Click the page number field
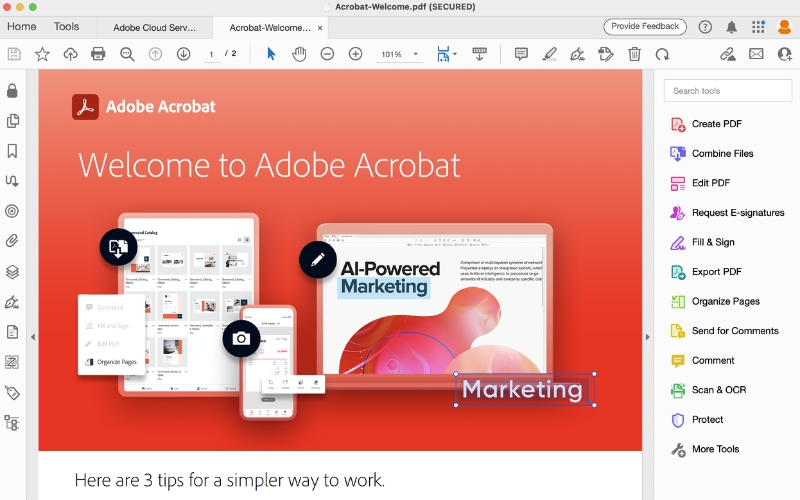 pyautogui.click(x=211, y=54)
